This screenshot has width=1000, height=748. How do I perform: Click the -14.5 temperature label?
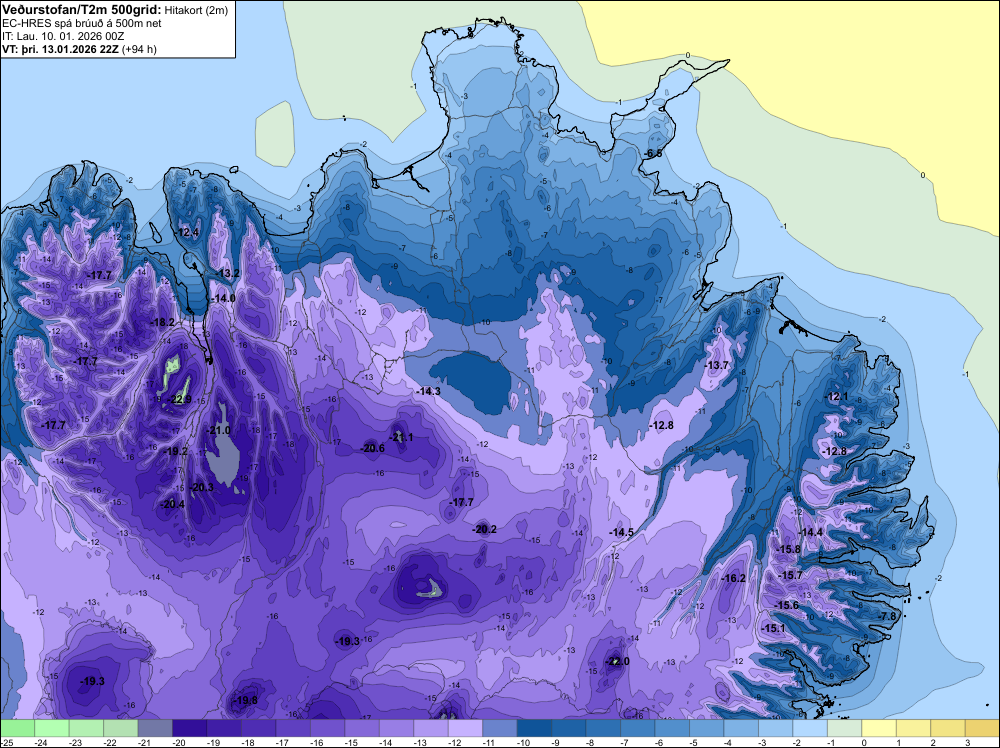point(622,532)
